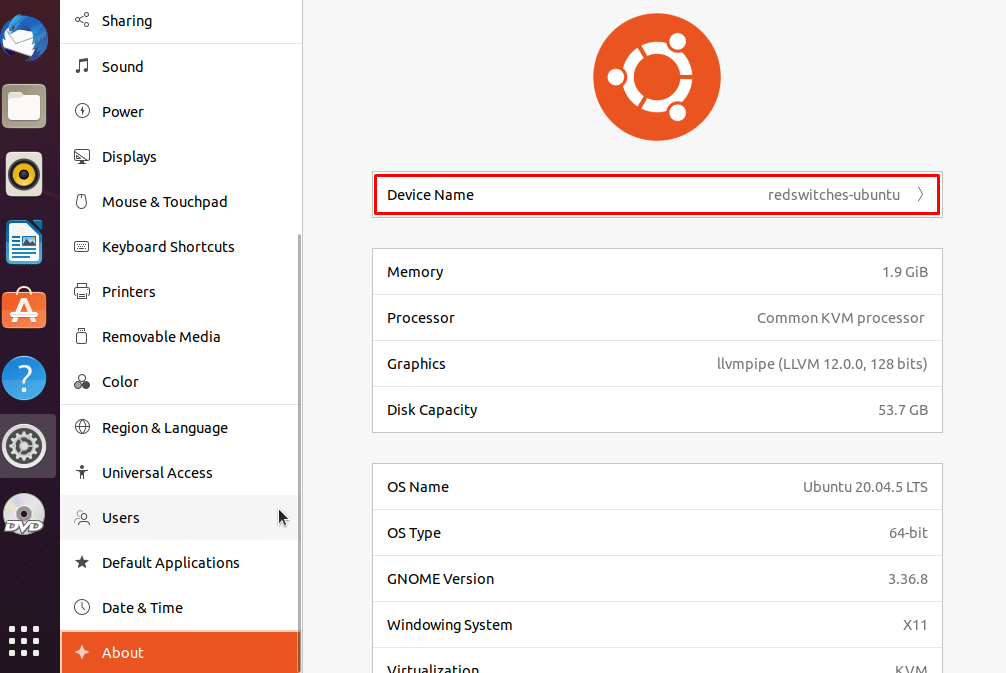This screenshot has width=1006, height=673.
Task: Open Rhythmbox music player in dock
Action: click(x=24, y=174)
